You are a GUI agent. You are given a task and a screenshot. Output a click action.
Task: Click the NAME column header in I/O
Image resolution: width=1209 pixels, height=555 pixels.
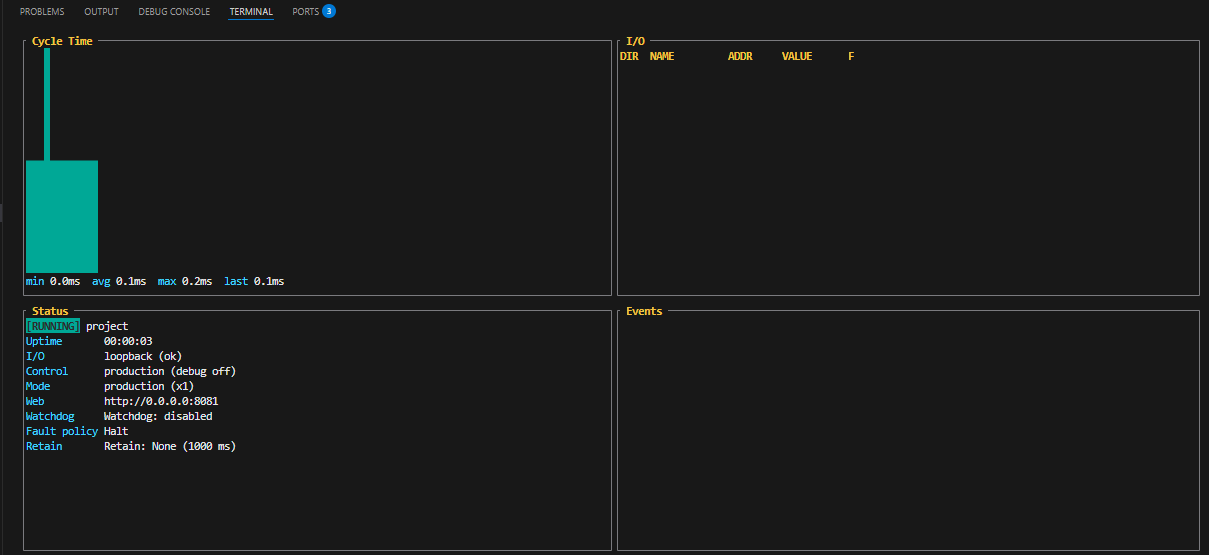[x=662, y=57]
